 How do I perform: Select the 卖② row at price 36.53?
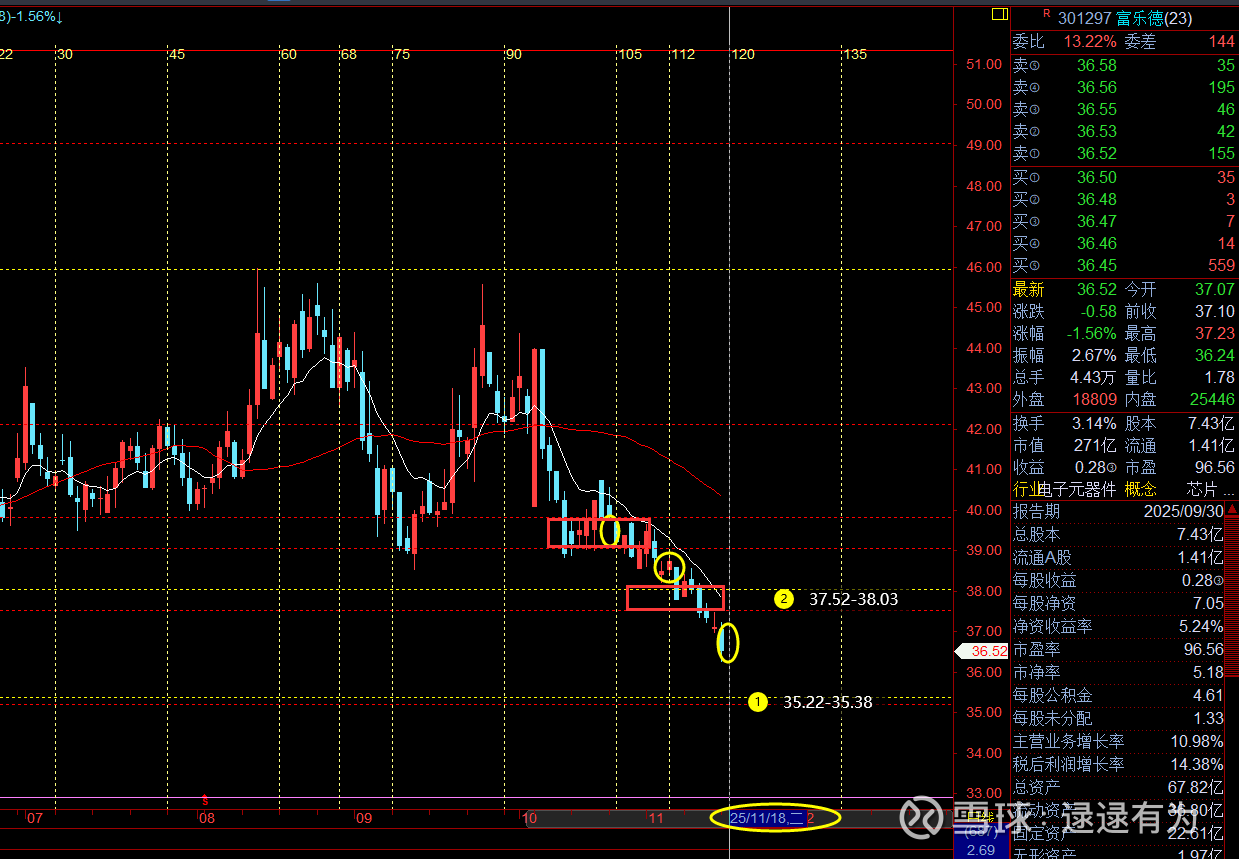click(1124, 131)
